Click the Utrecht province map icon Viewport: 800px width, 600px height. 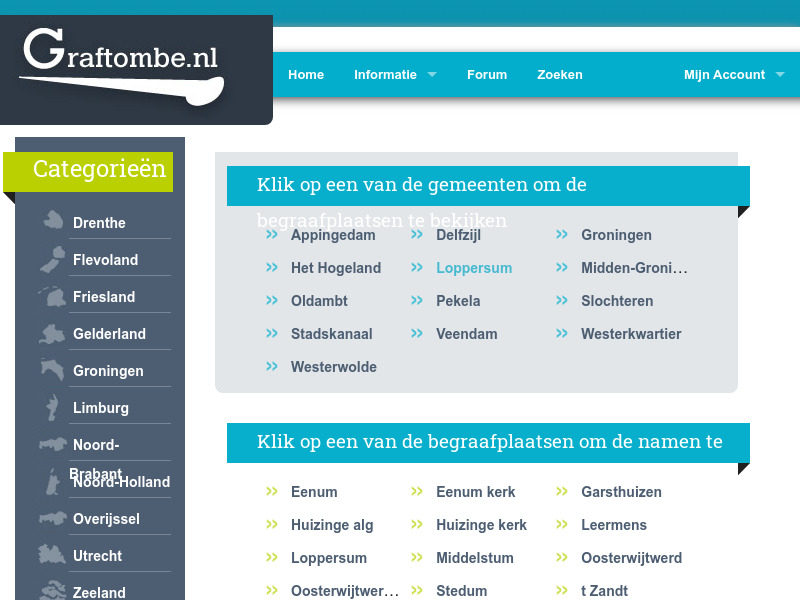(50, 550)
